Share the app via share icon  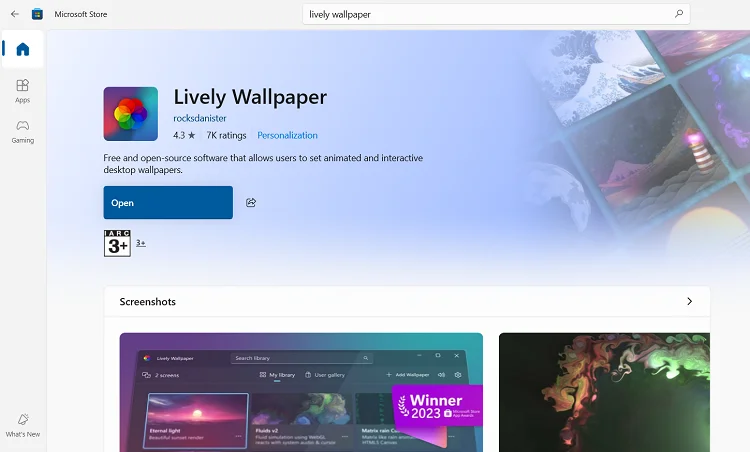251,202
